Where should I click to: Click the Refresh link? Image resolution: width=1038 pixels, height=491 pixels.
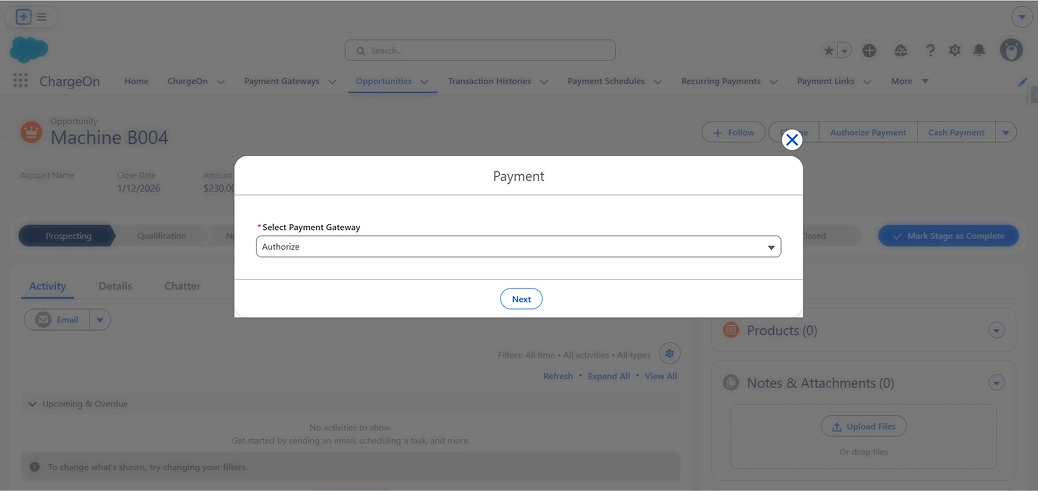[x=558, y=376]
